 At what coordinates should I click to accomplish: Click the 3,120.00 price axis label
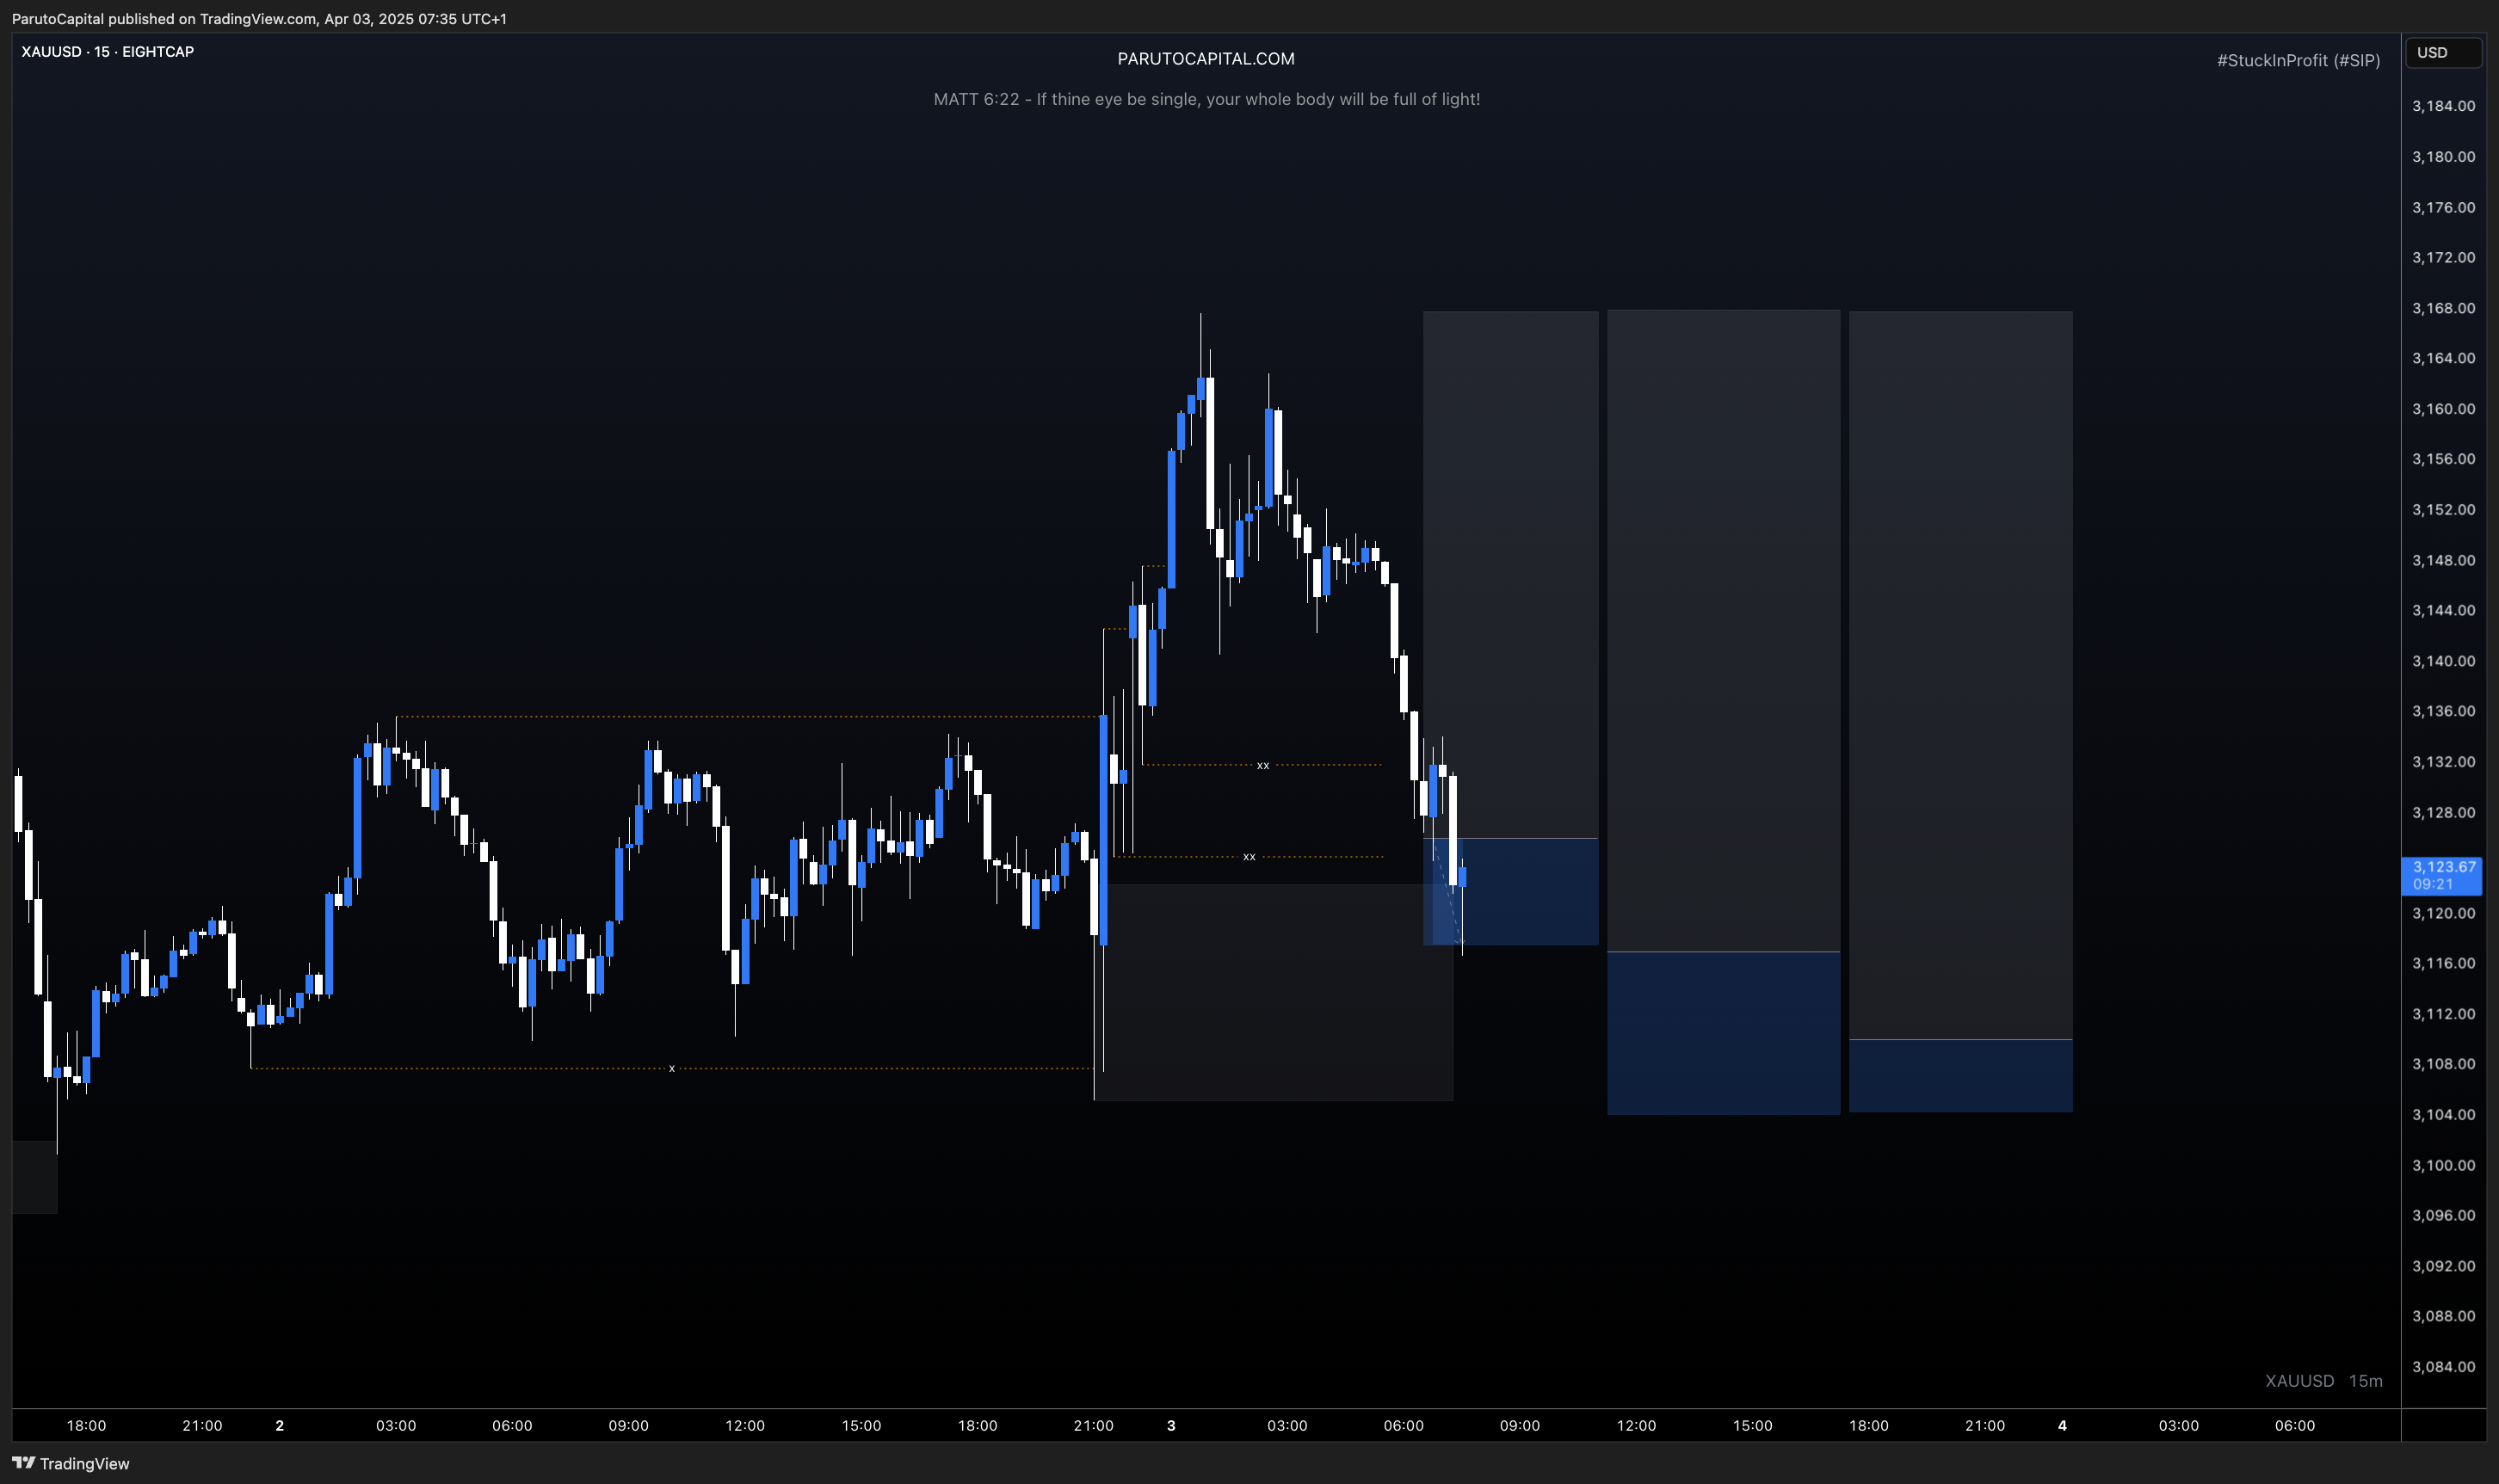click(x=2443, y=913)
